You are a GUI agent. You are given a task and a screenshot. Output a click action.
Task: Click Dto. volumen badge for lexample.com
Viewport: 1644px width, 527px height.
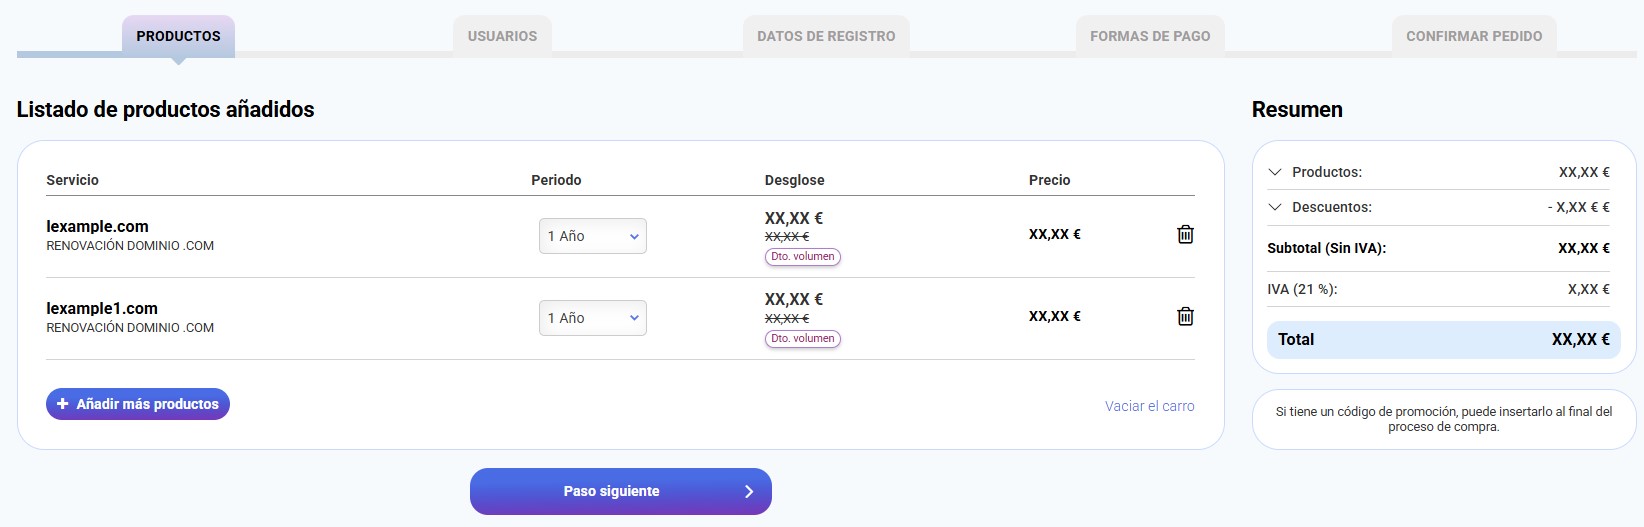coord(803,257)
